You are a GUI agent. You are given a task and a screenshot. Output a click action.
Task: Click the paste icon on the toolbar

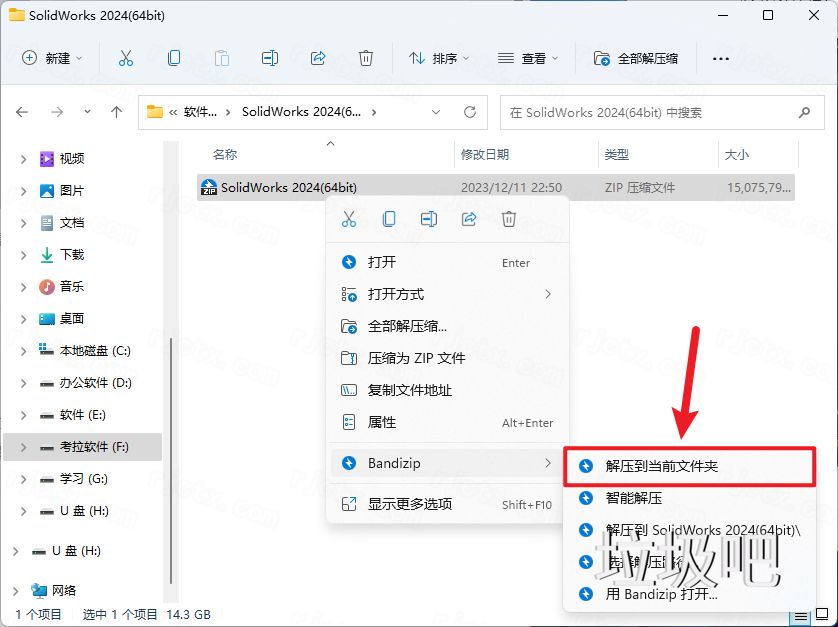pyautogui.click(x=221, y=58)
